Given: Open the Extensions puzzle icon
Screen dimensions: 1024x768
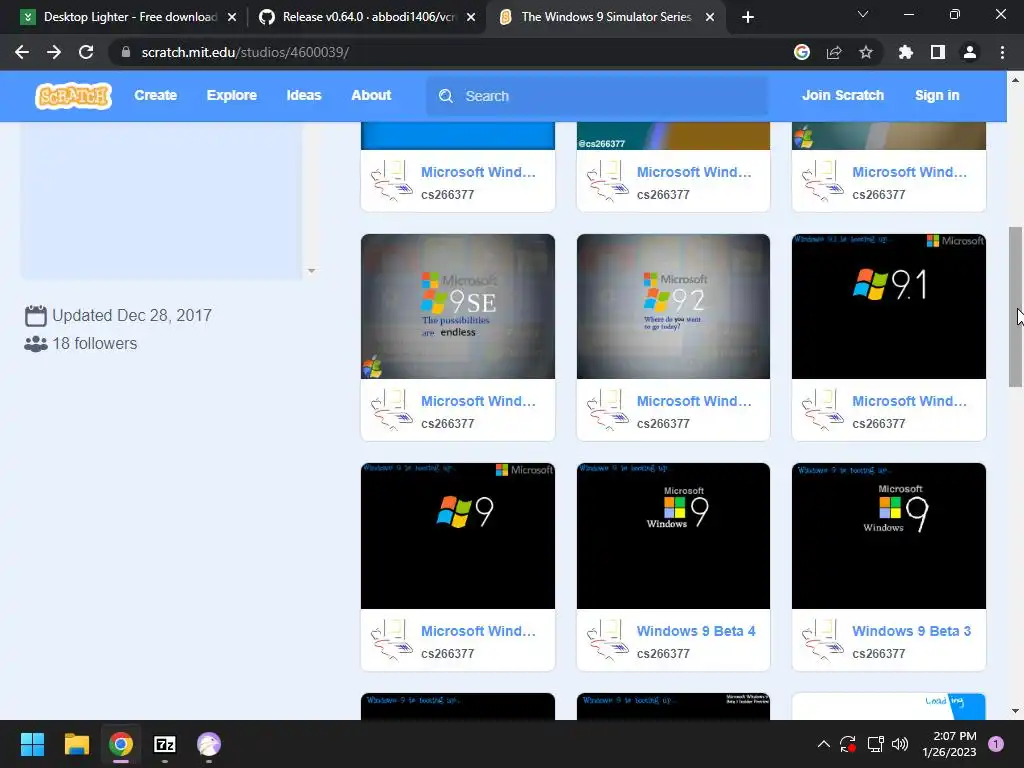Looking at the screenshot, I should 906,52.
